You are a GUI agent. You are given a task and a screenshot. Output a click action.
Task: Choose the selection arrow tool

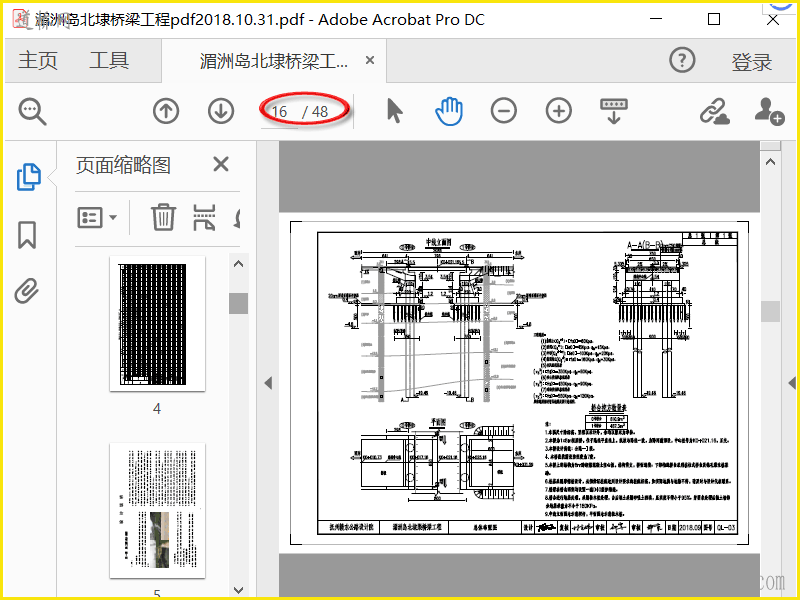coord(394,111)
